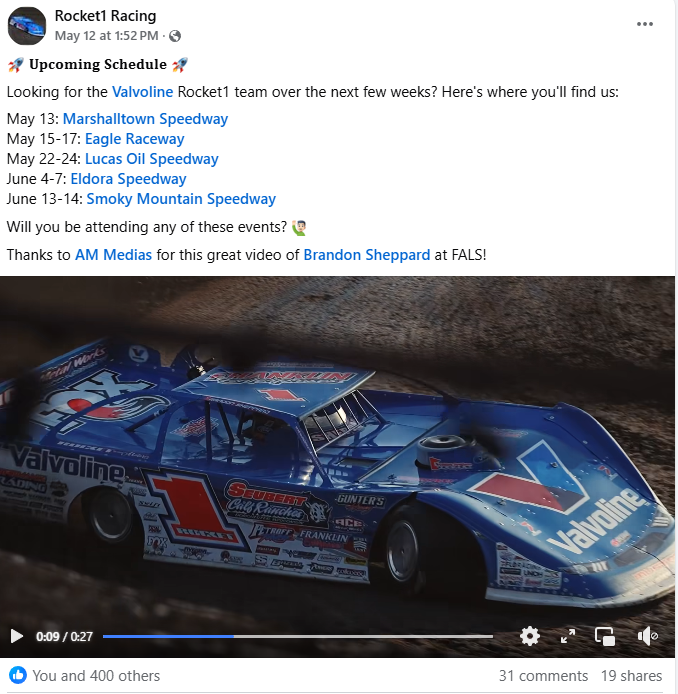Open the Valvoline link
The height and width of the screenshot is (694, 678).
(x=143, y=92)
